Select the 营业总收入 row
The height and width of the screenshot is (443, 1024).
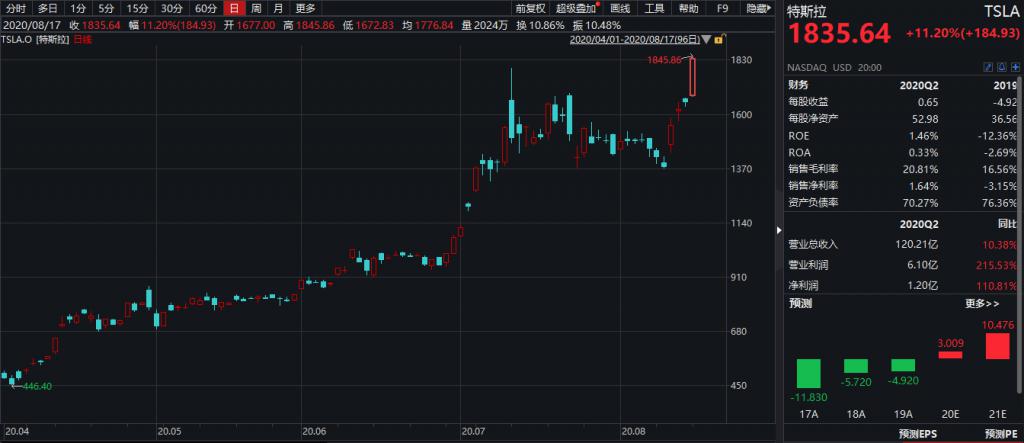pyautogui.click(x=902, y=244)
